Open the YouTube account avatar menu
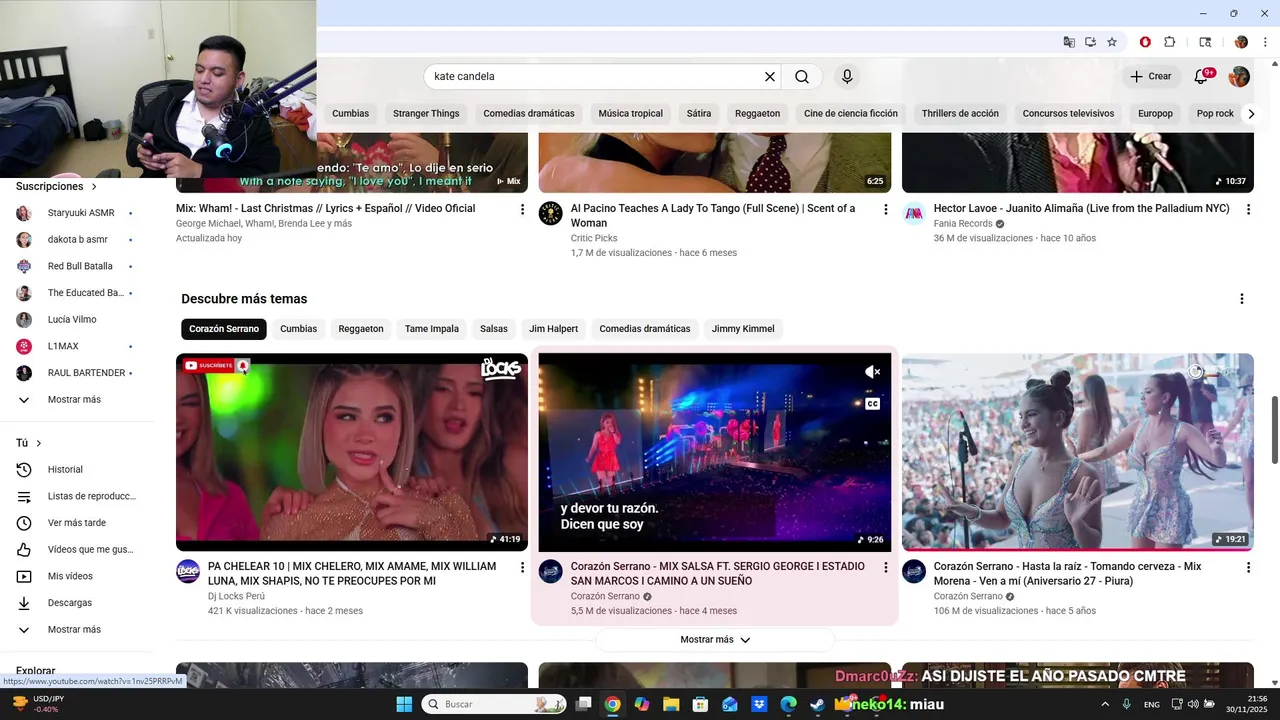Image resolution: width=1280 pixels, height=720 pixels. pyautogui.click(x=1239, y=77)
